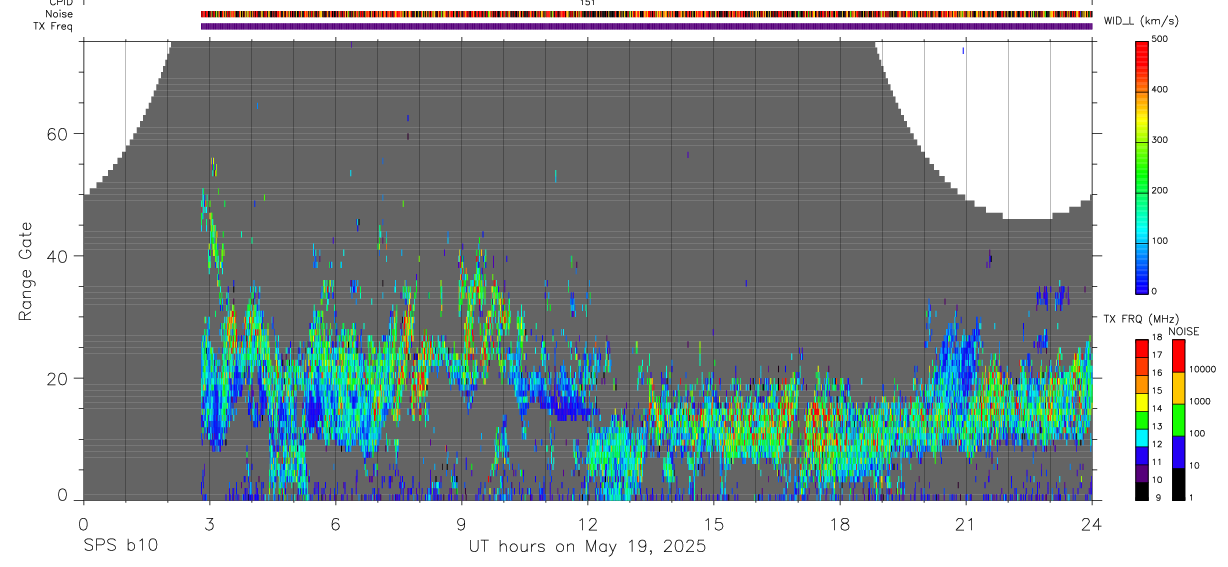
Task: Click the 'Noise' row label at top left
Action: click(59, 15)
